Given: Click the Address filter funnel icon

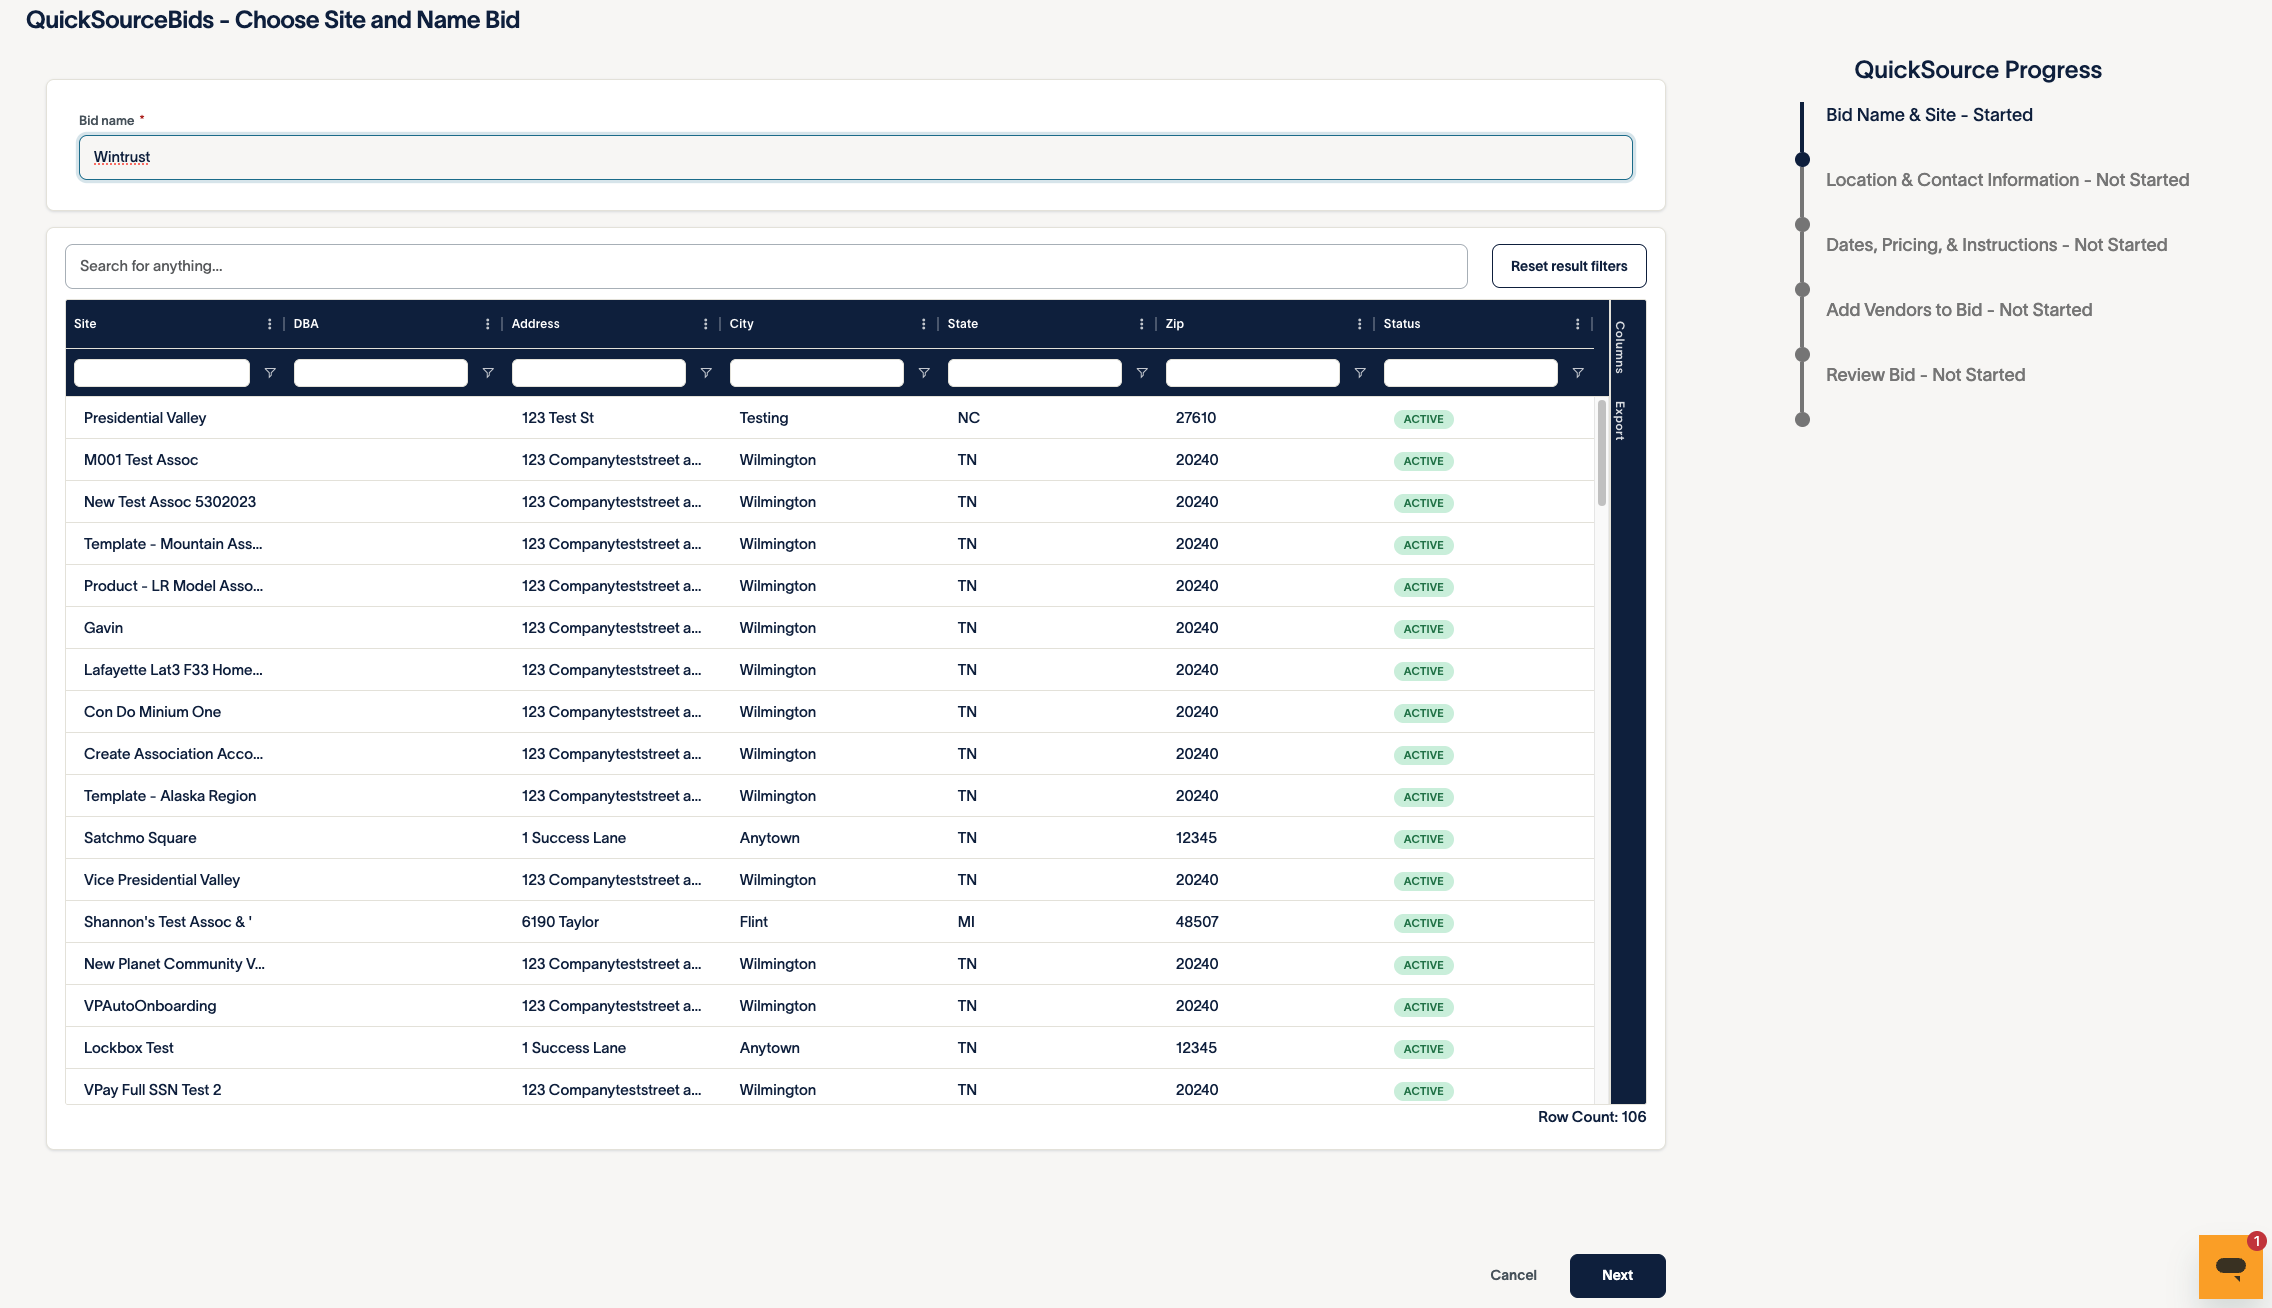Looking at the screenshot, I should coord(706,373).
